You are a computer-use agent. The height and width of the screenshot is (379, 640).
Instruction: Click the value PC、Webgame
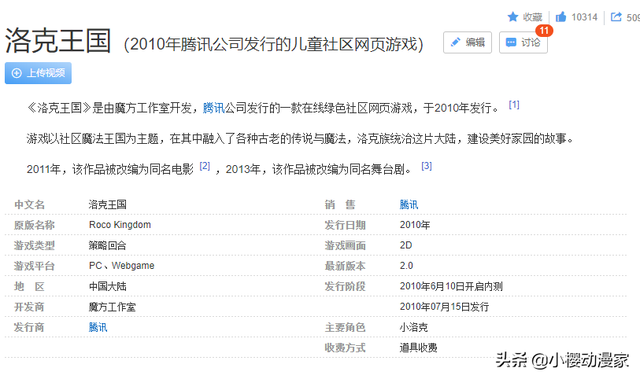coord(122,266)
